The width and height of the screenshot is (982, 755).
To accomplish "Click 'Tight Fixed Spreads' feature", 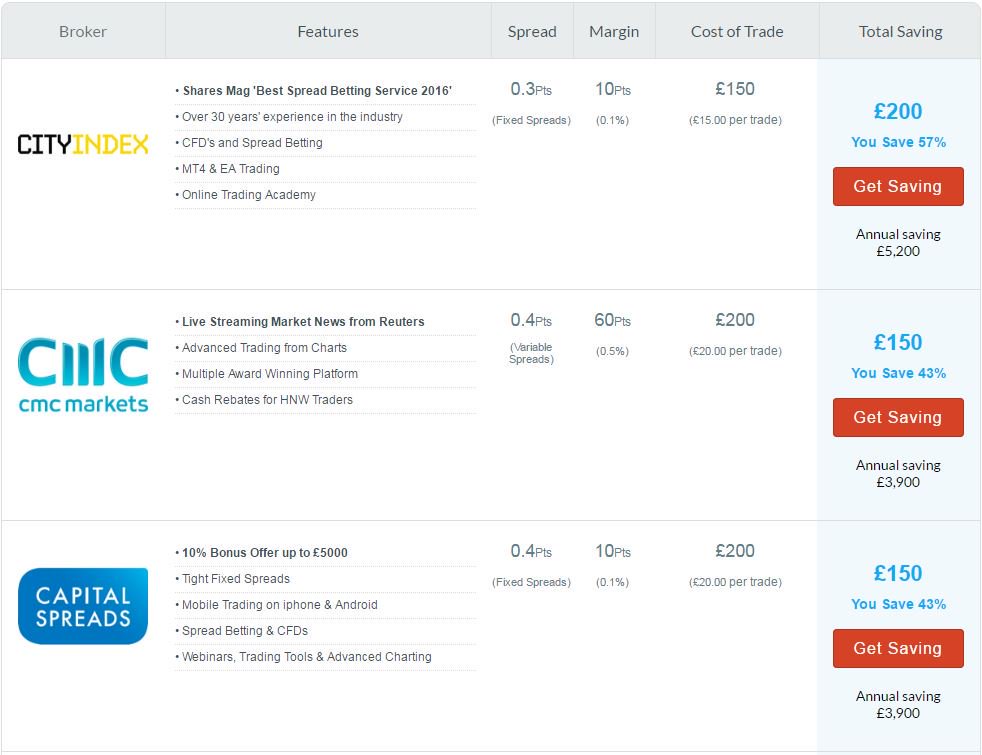I will pos(236,579).
